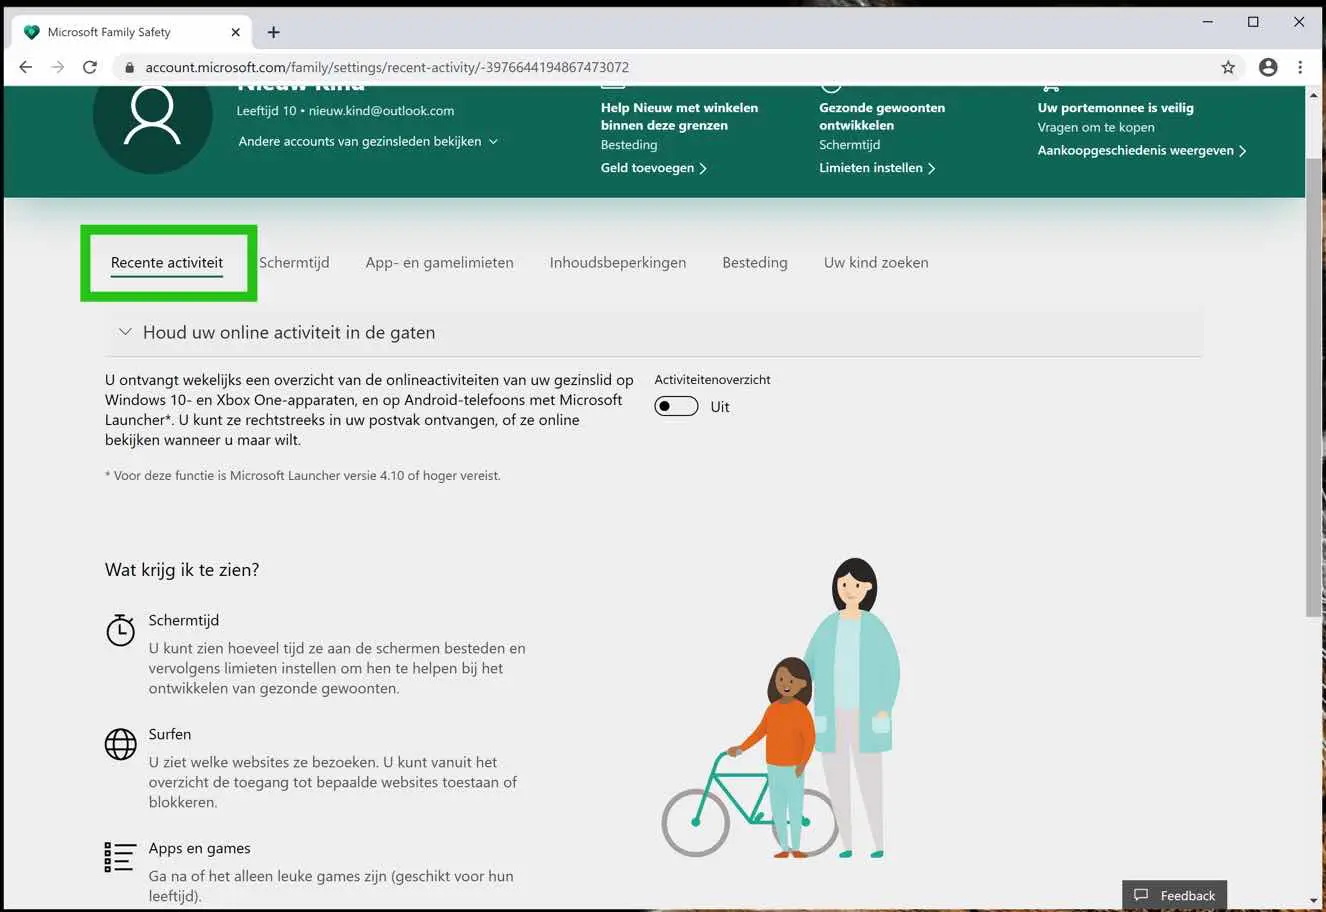This screenshot has height=912, width=1326.
Task: Click the Surfen globe icon
Action: [x=120, y=744]
